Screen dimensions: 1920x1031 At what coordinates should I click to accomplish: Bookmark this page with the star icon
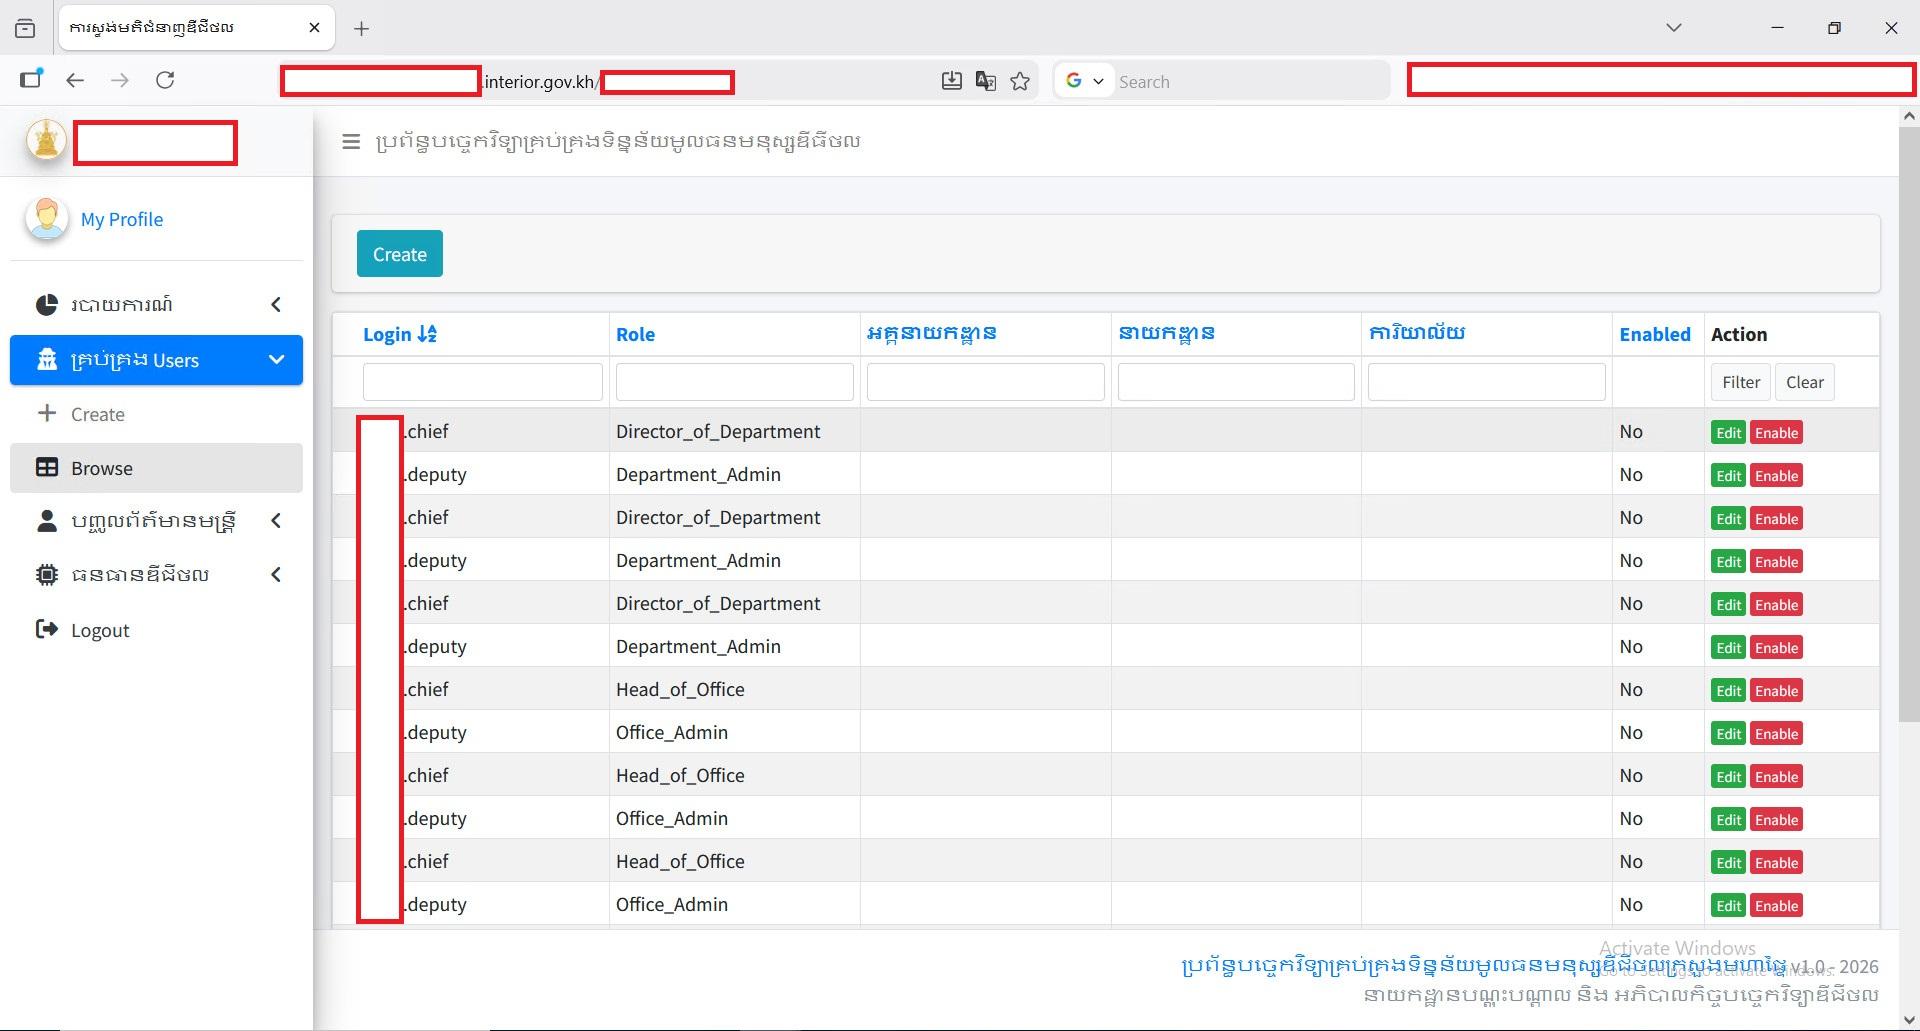pos(1020,81)
